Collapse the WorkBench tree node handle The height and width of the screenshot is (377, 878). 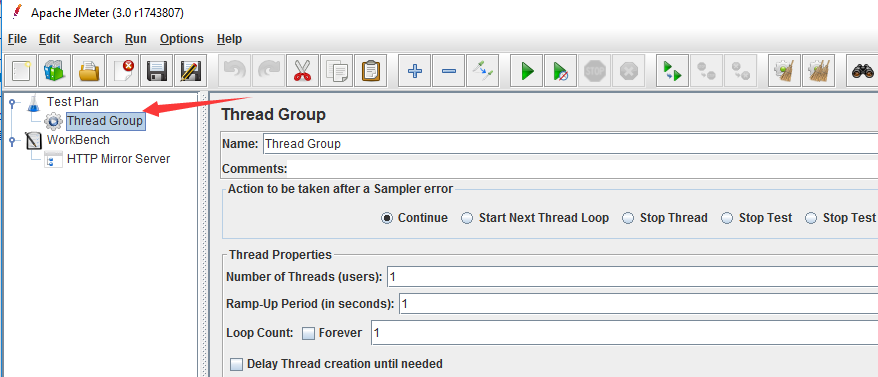click(12, 140)
